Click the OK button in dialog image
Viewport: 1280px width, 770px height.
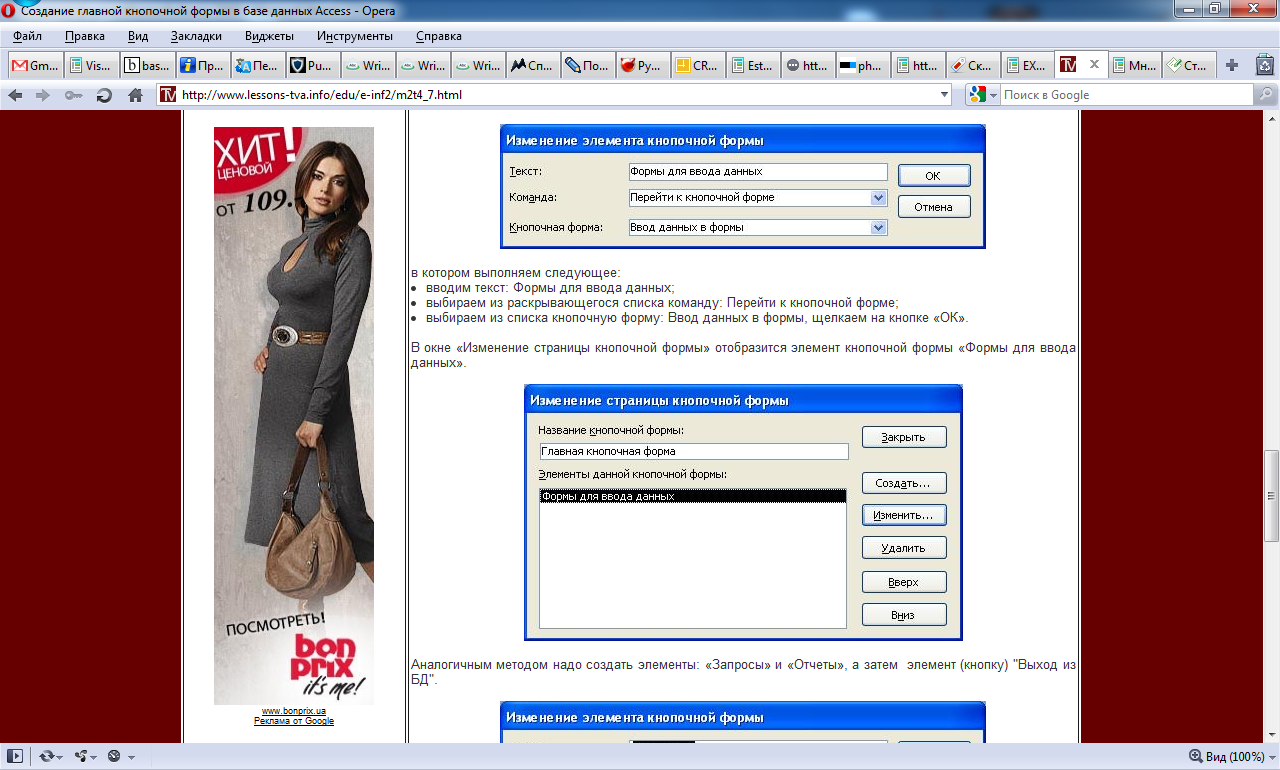[933, 175]
